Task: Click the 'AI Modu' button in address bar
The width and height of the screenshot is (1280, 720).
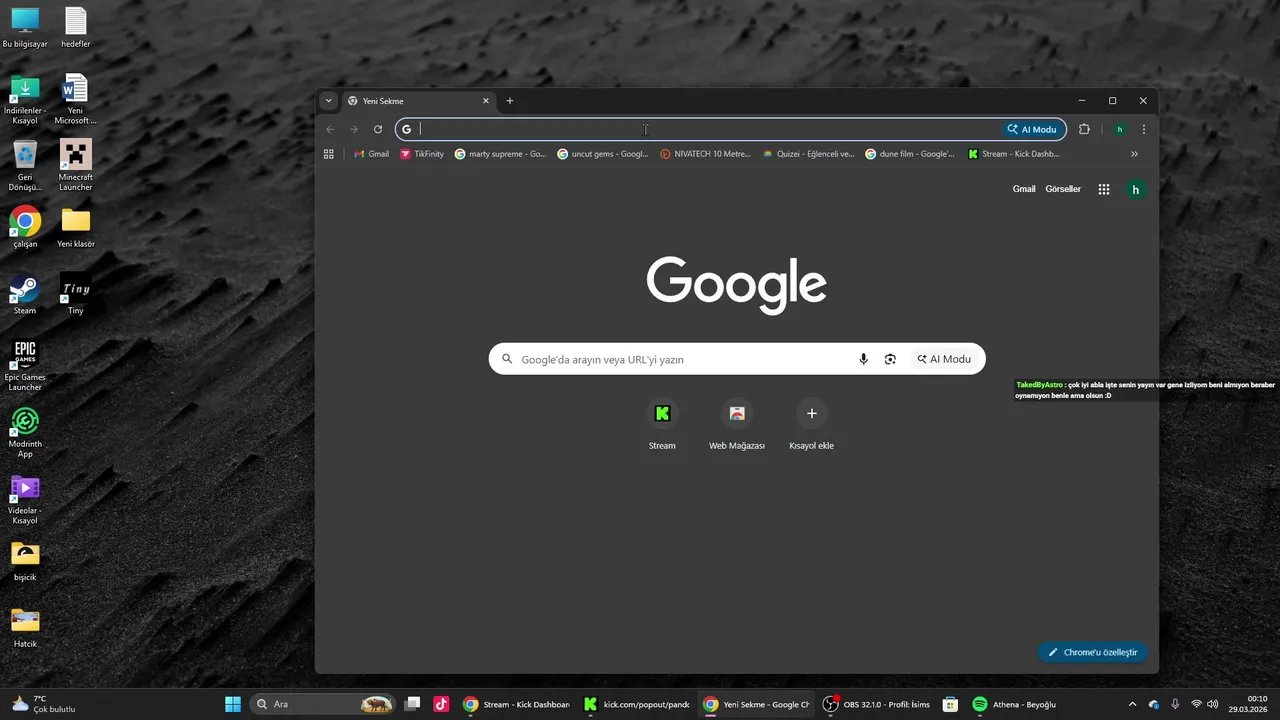Action: 1032,129
